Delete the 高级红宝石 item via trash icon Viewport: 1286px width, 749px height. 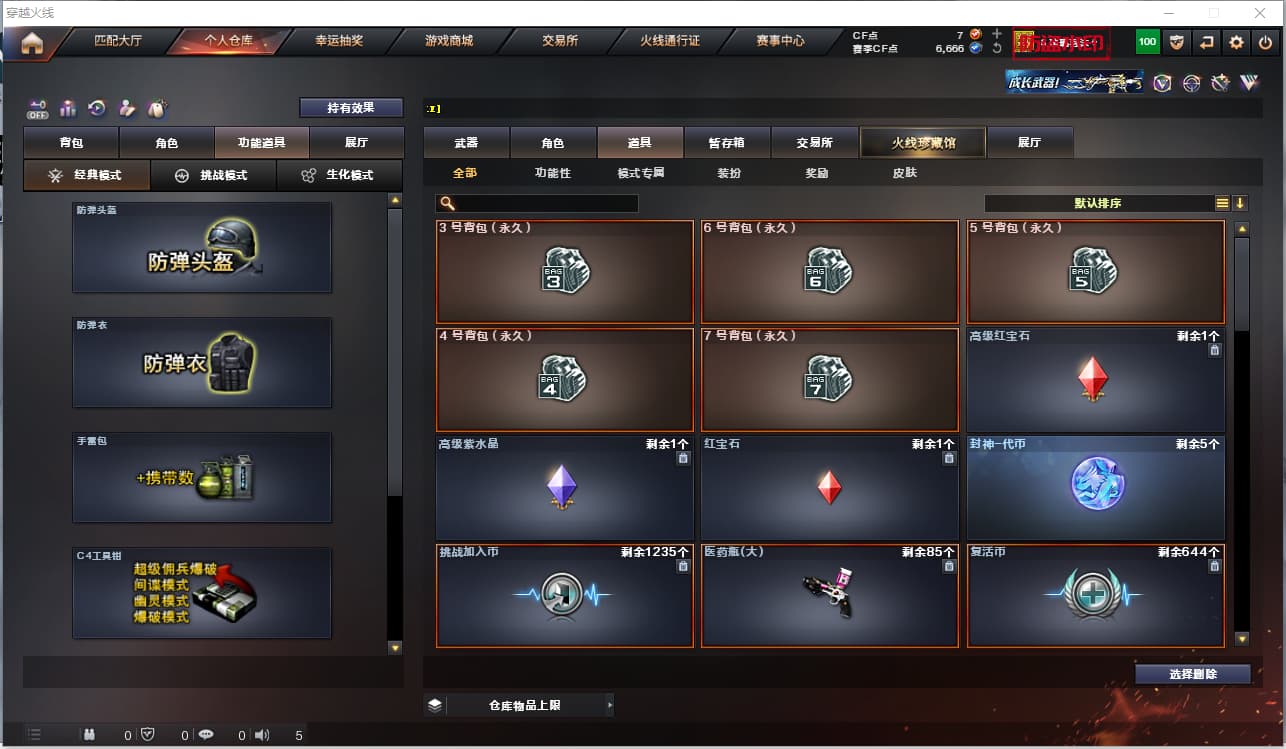[x=1214, y=350]
